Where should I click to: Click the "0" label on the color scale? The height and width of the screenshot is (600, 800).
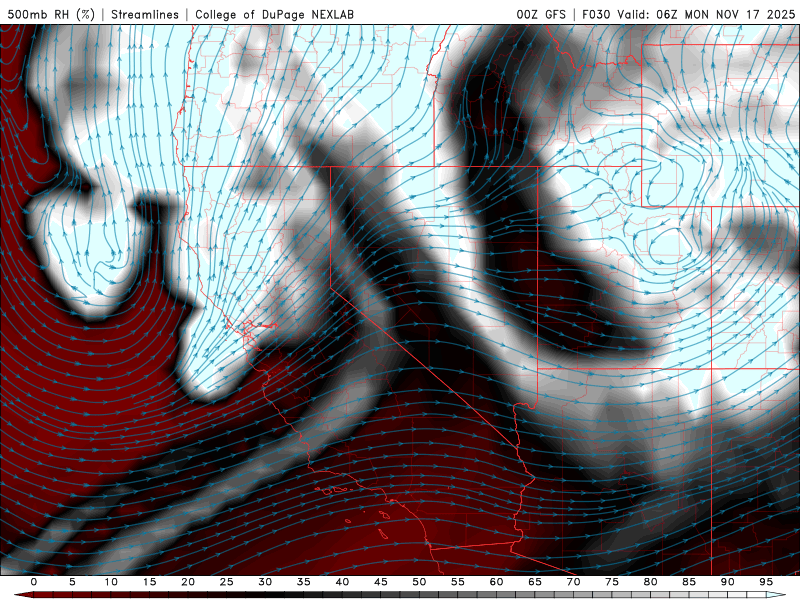pos(34,582)
